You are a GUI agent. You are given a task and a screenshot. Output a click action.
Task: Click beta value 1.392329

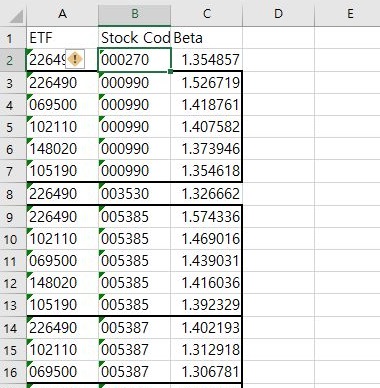coord(206,305)
